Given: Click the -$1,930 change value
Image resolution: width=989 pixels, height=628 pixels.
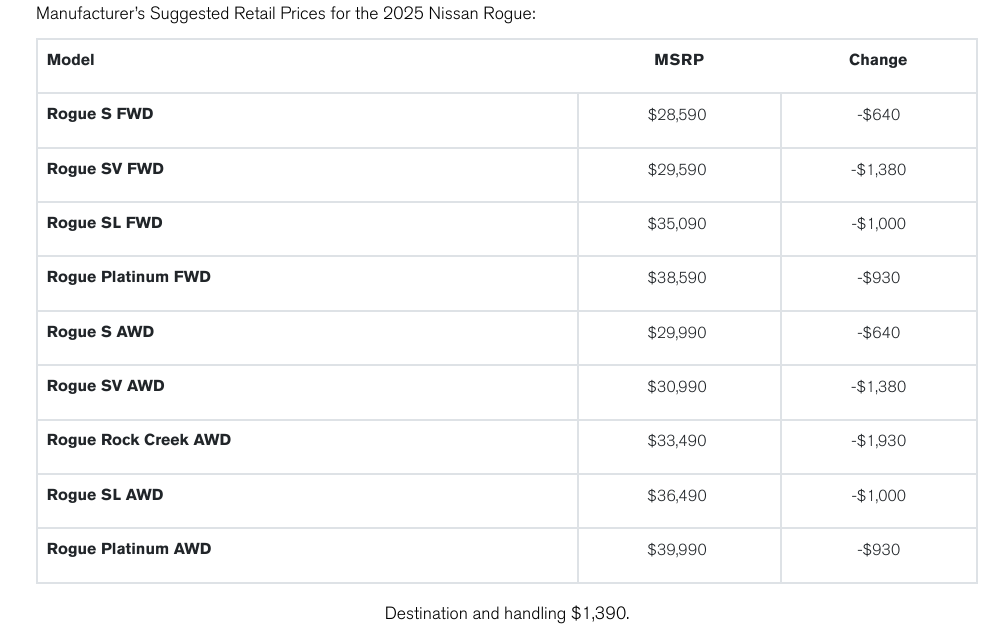Looking at the screenshot, I should (x=878, y=441).
